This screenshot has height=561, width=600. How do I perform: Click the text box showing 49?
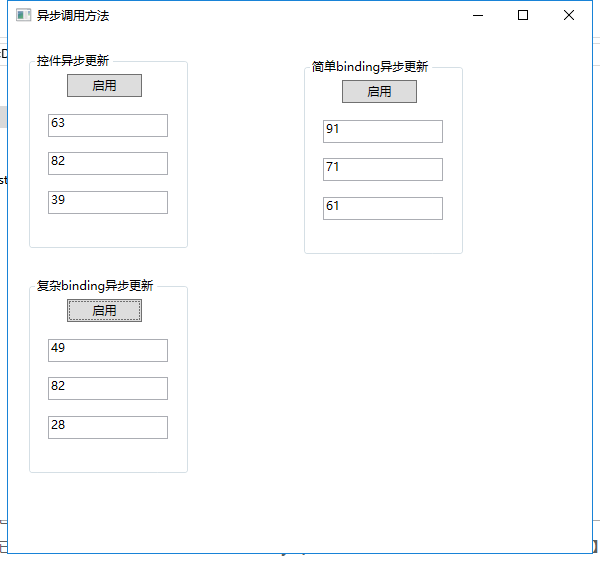107,350
